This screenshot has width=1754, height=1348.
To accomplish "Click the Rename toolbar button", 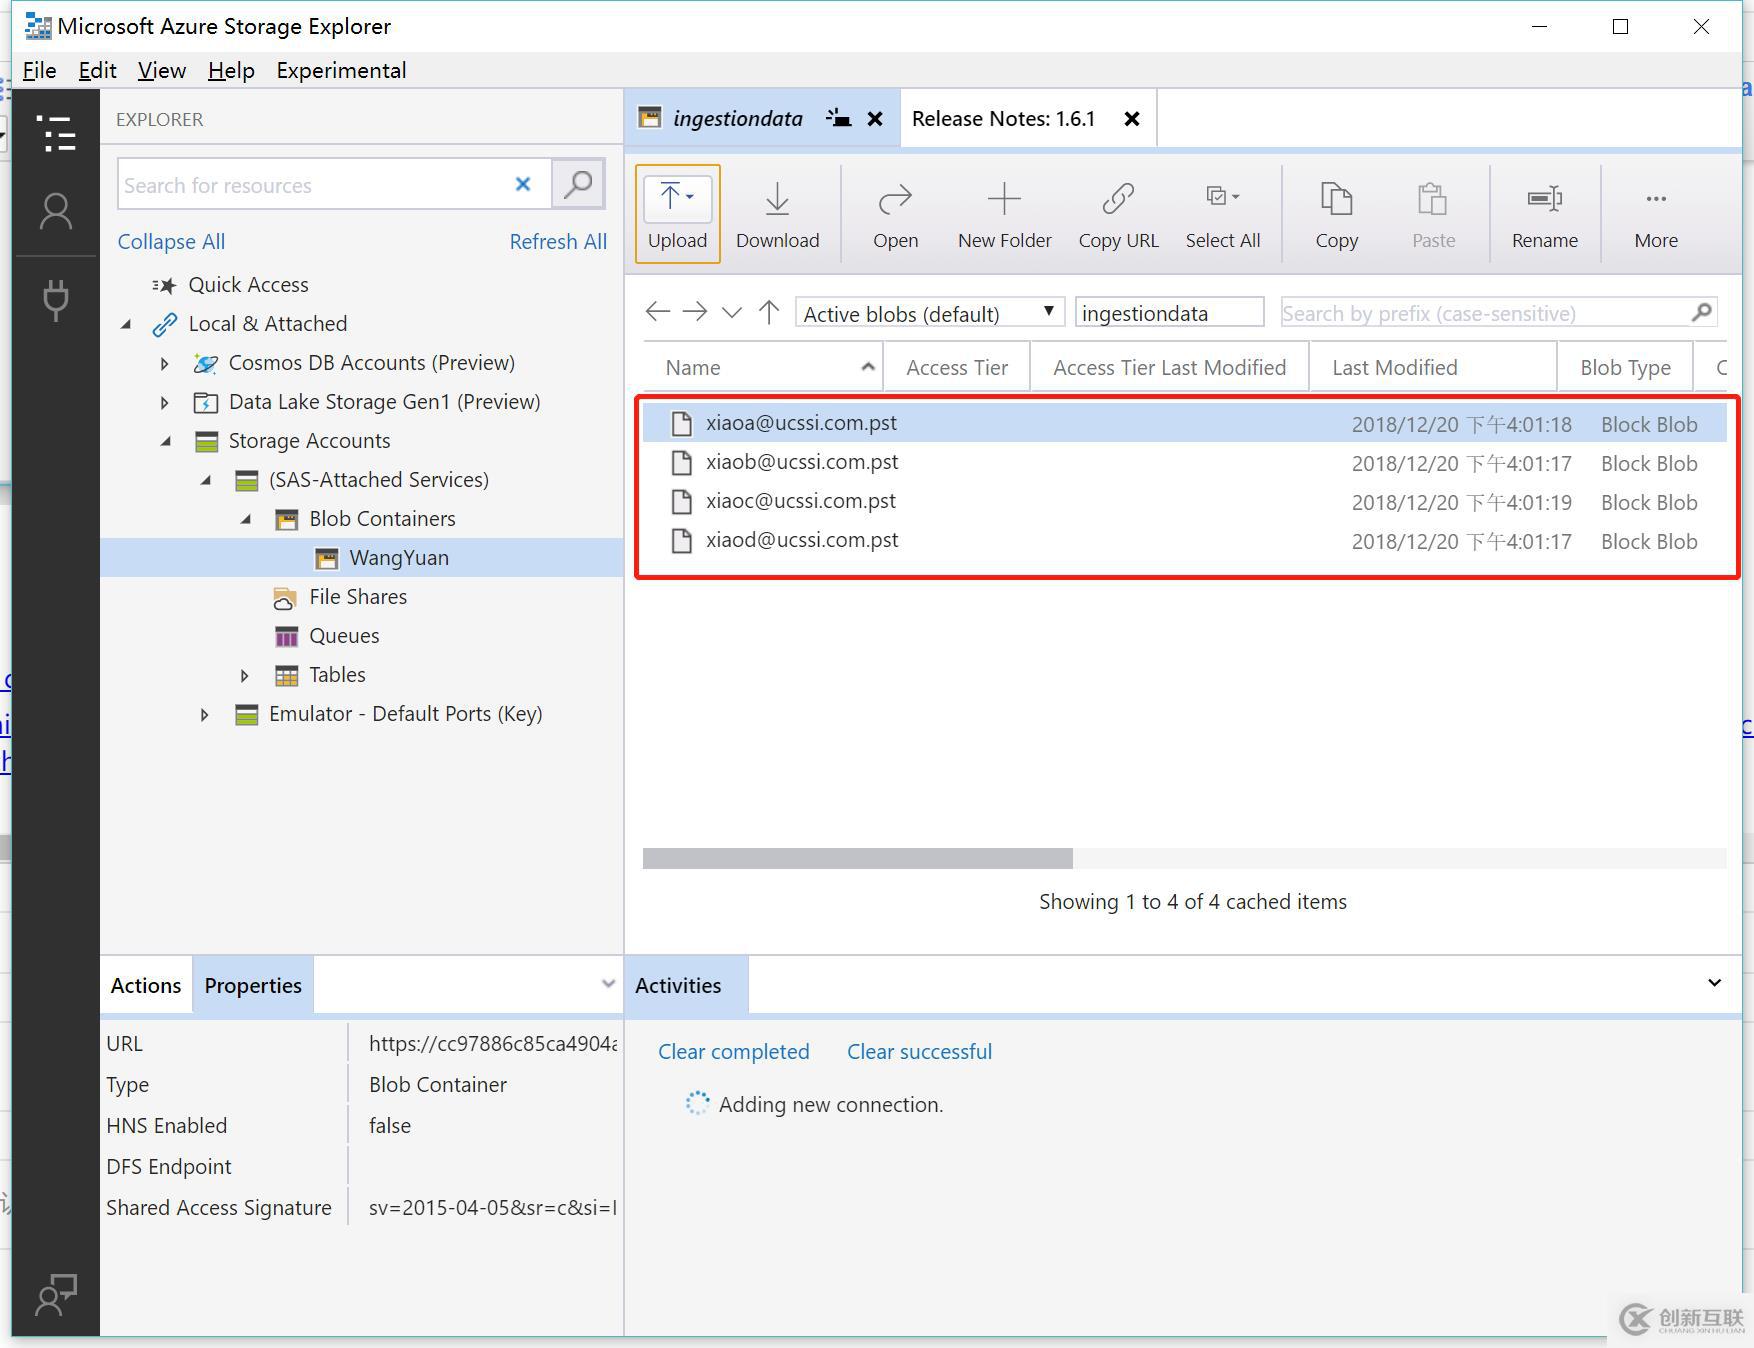I will (x=1544, y=214).
